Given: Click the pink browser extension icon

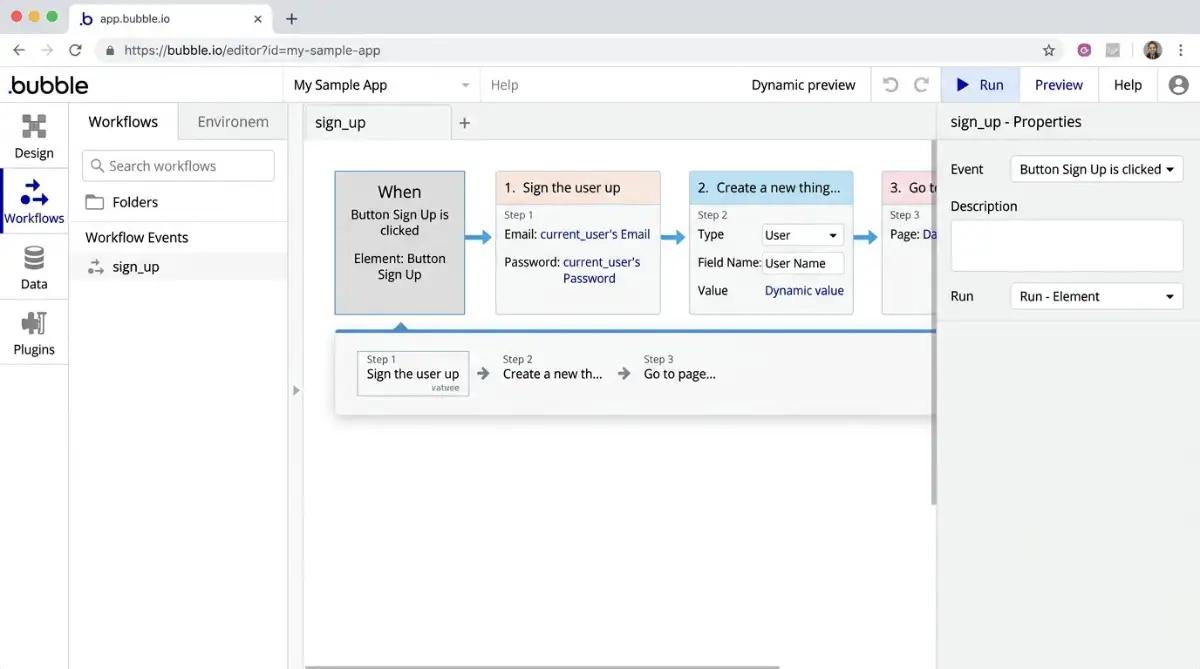Looking at the screenshot, I should click(x=1084, y=50).
